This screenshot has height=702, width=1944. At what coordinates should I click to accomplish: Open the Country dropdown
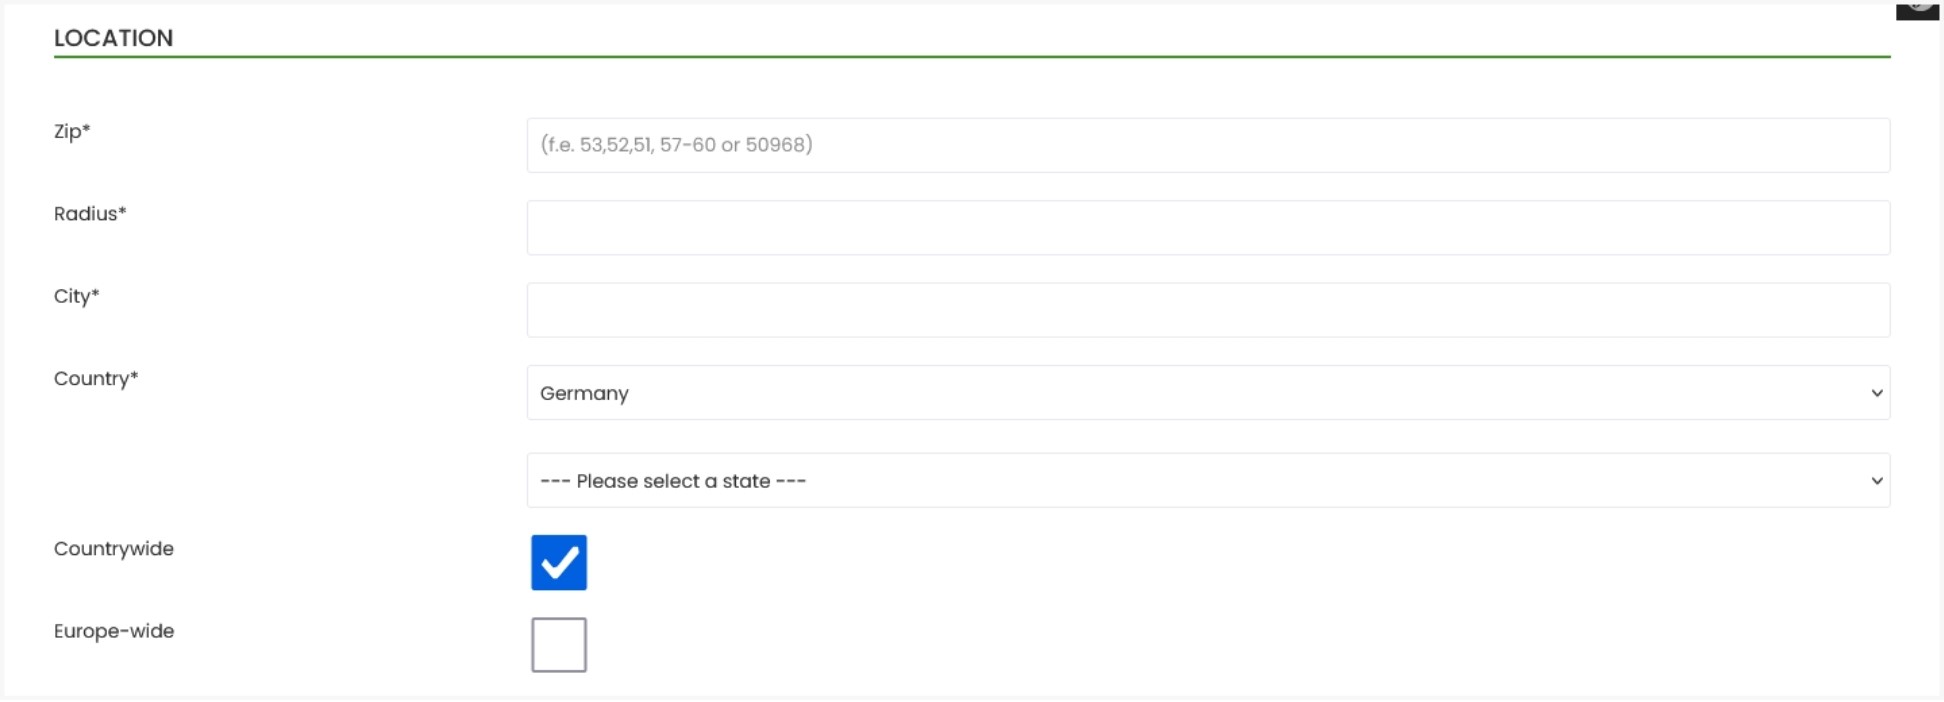click(x=1207, y=393)
